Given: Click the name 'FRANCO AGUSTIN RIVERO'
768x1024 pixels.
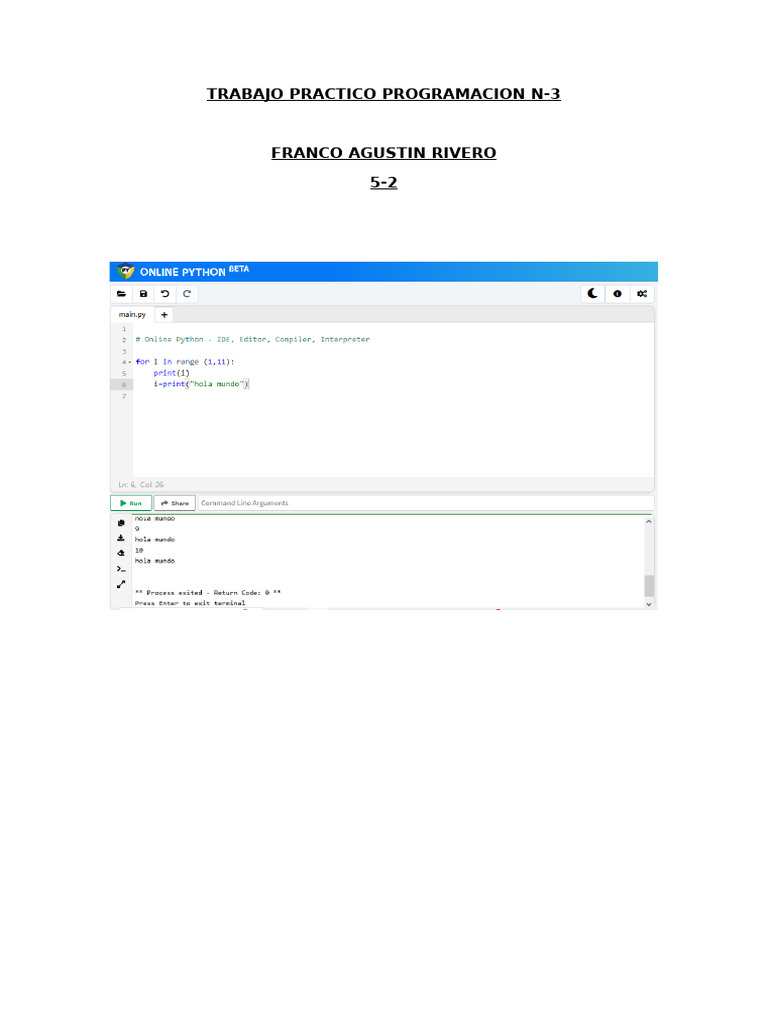Looking at the screenshot, I should [384, 153].
